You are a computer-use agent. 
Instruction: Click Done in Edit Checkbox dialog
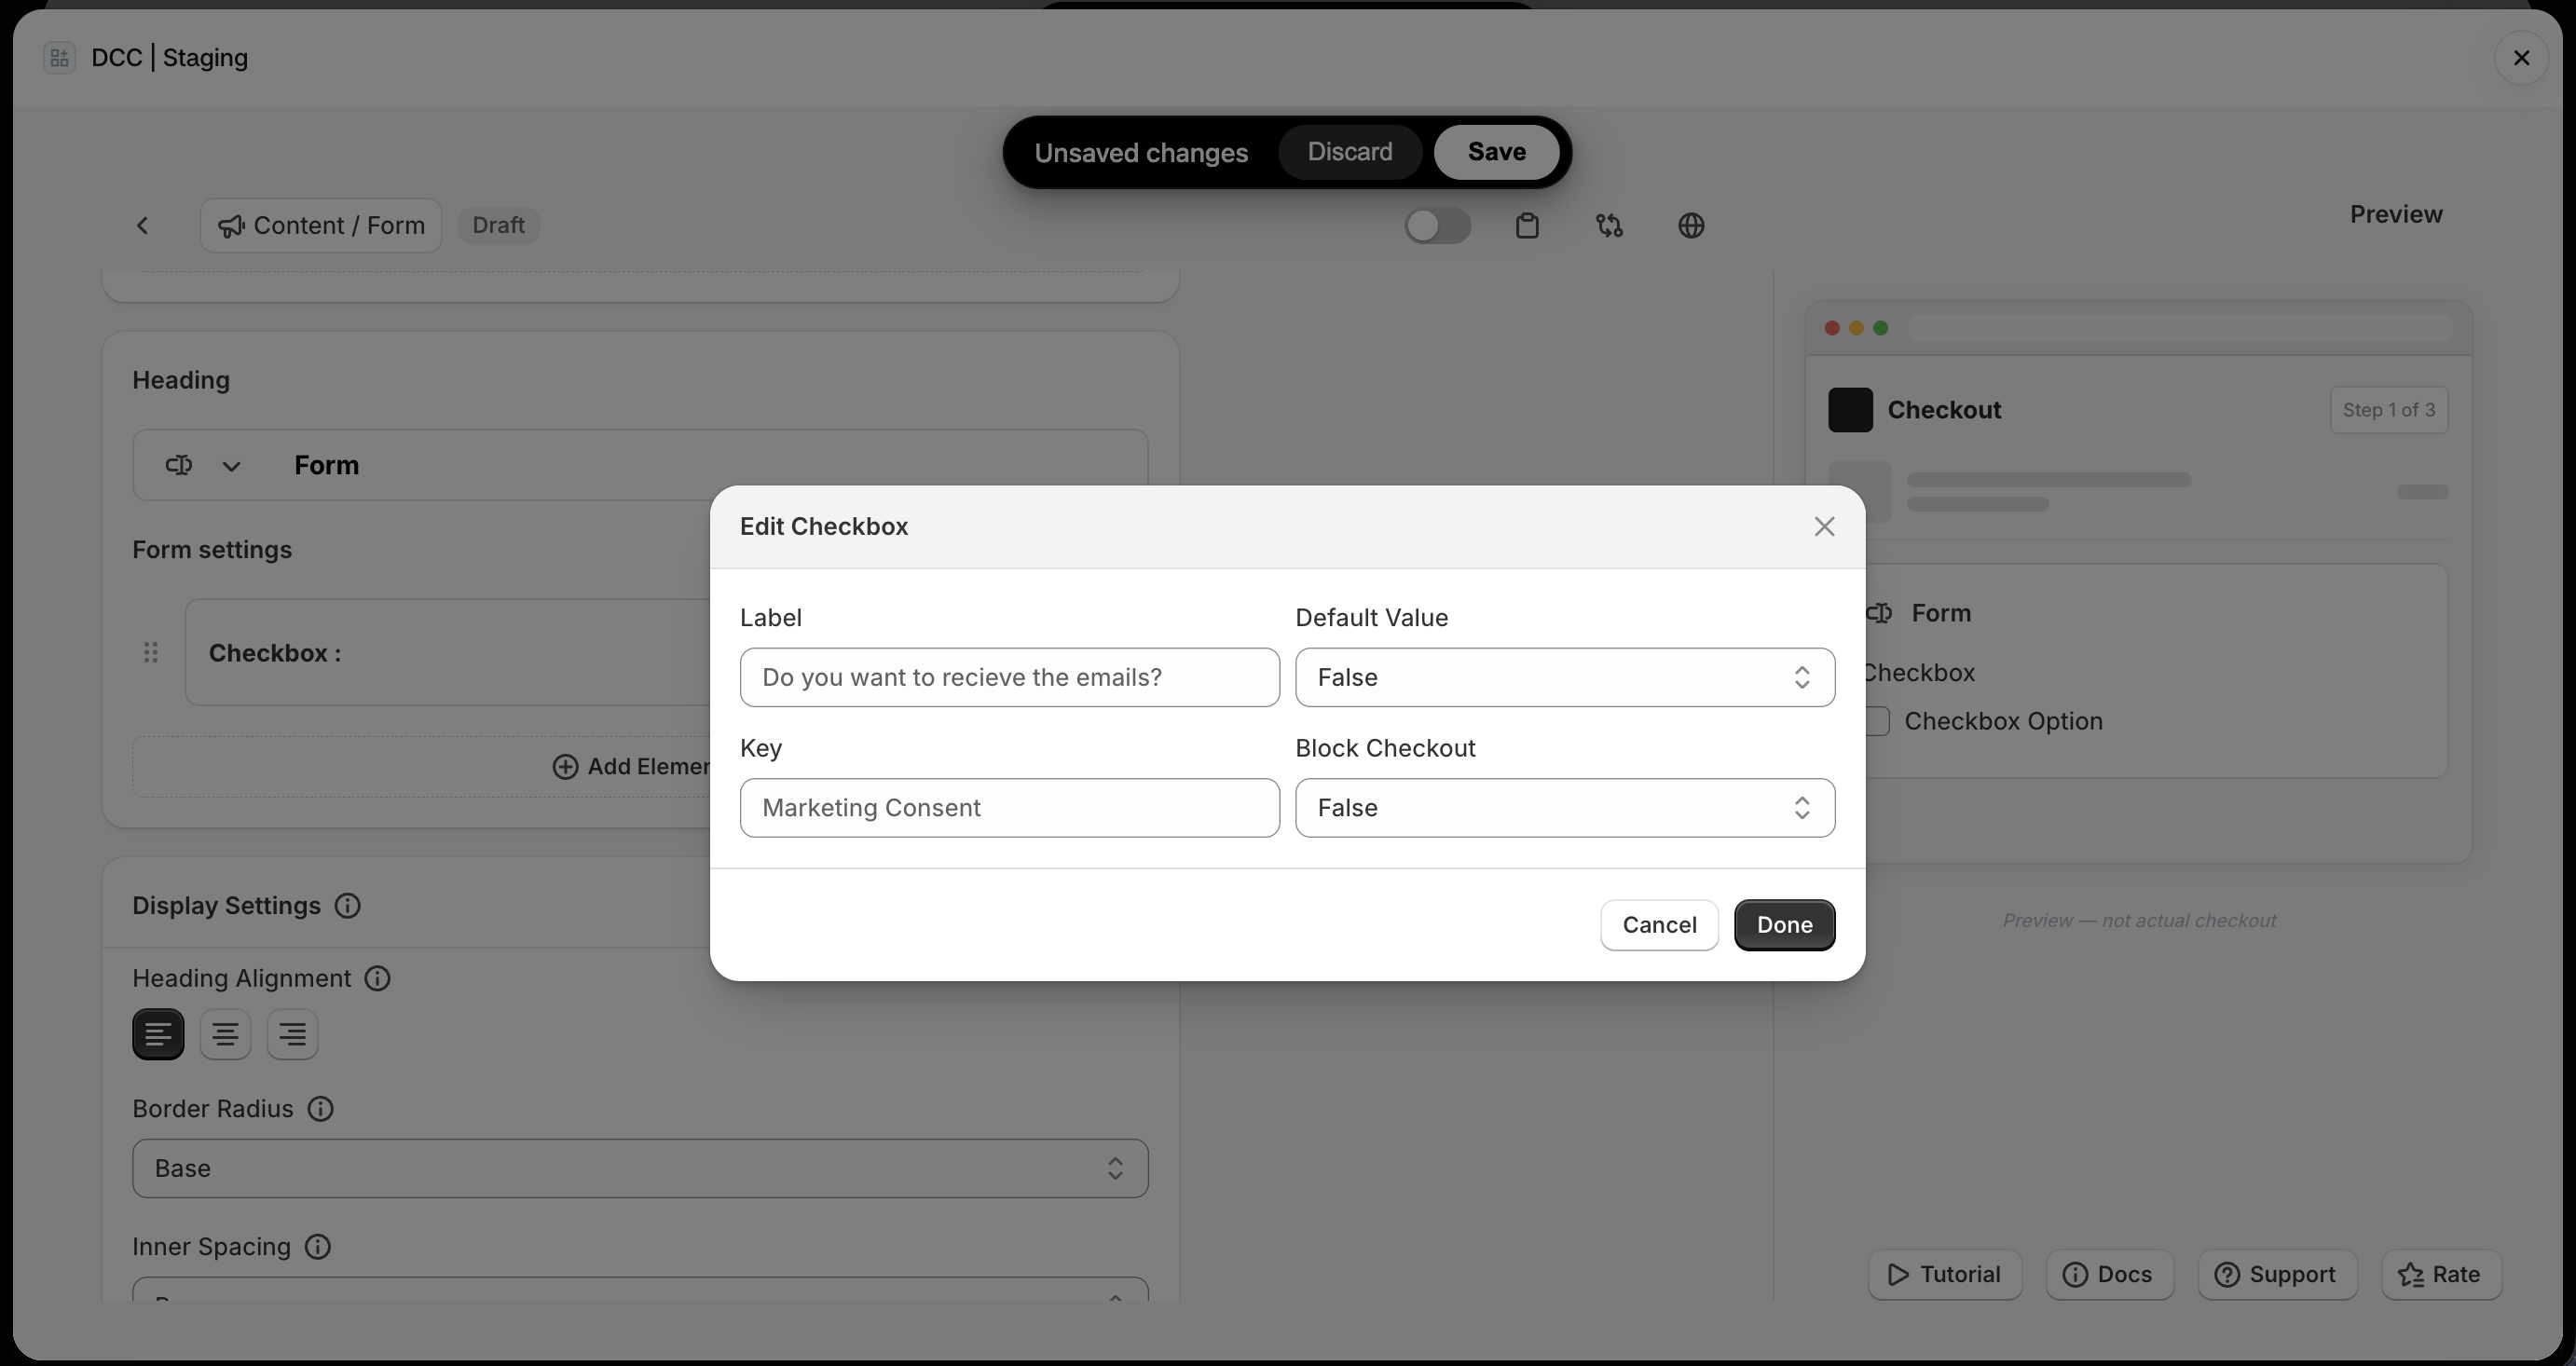(x=1785, y=925)
